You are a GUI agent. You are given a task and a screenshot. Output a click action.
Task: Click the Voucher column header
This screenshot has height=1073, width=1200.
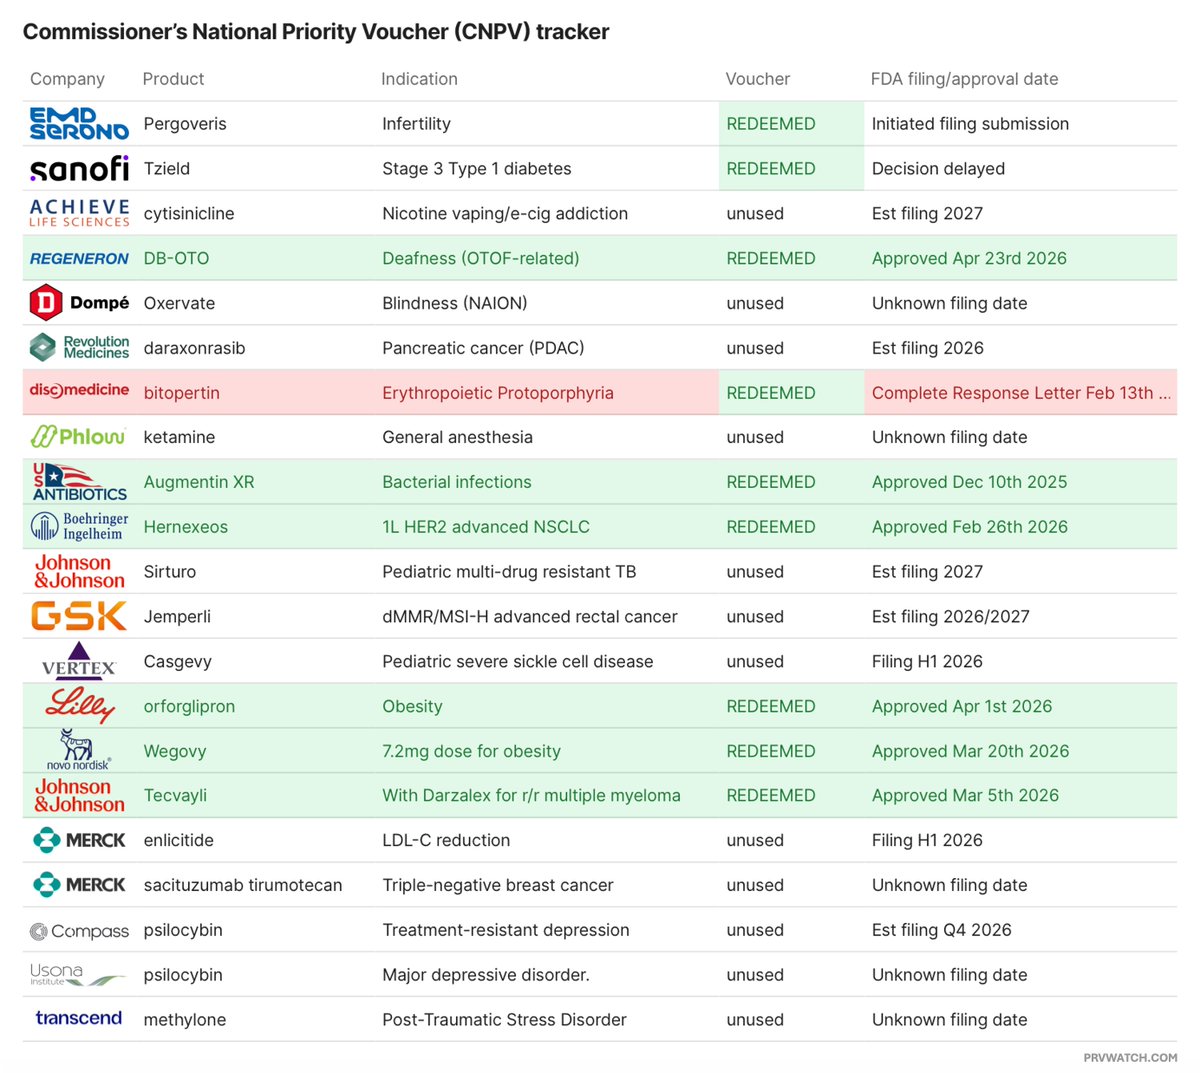pyautogui.click(x=757, y=79)
